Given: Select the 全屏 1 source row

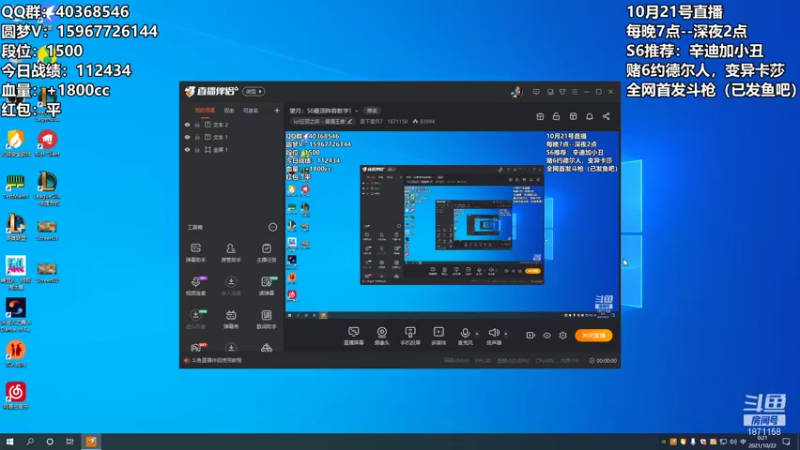Looking at the screenshot, I should (232, 149).
